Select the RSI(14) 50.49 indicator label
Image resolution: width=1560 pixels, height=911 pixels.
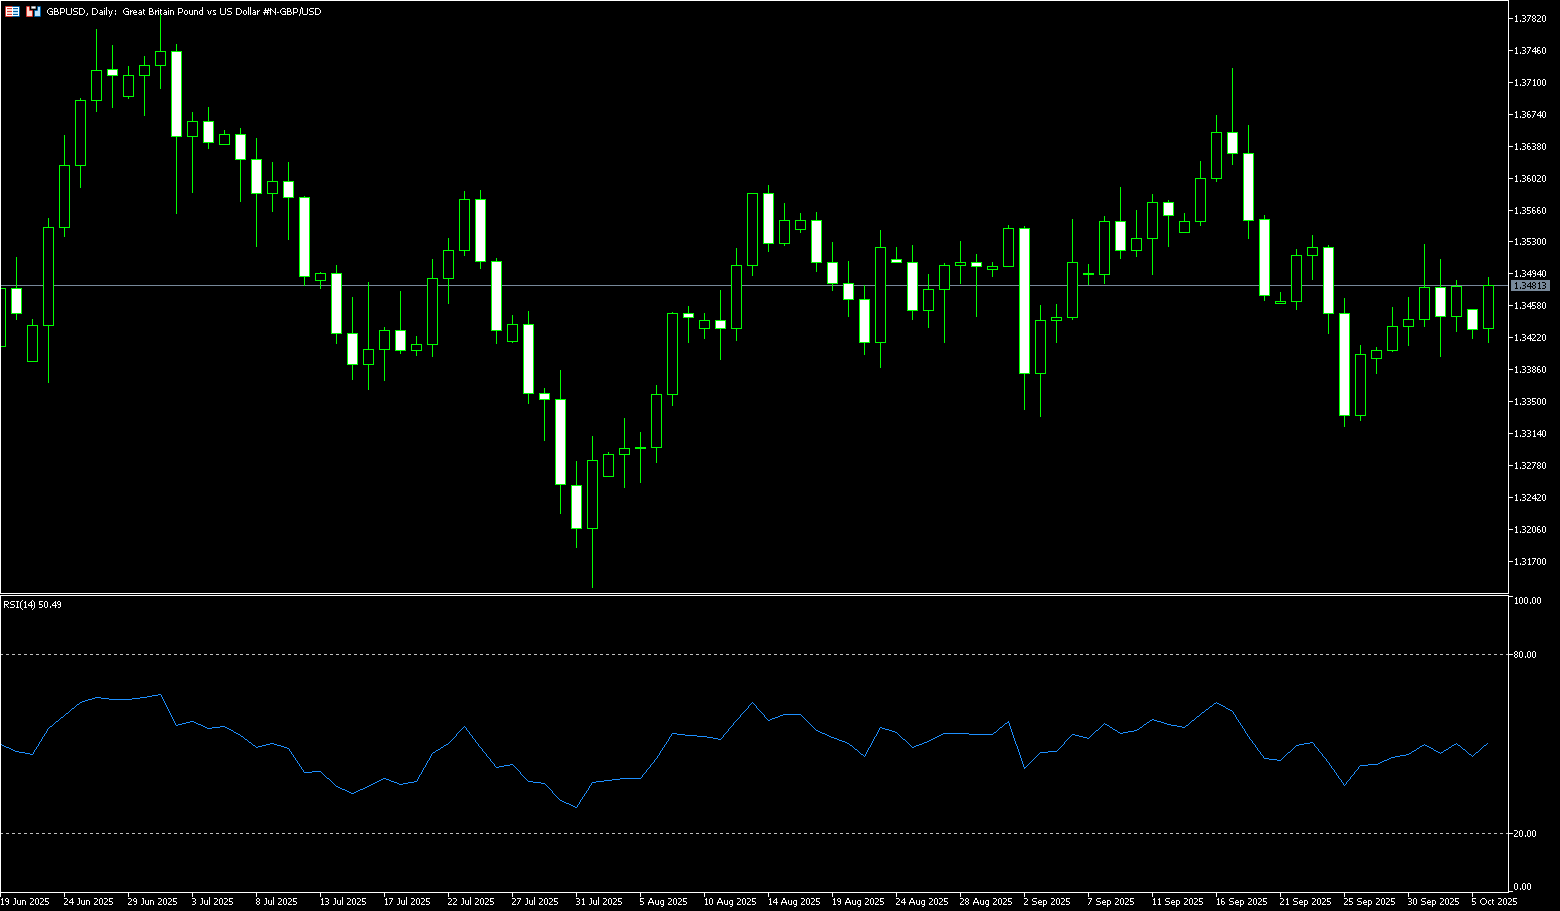[32, 605]
